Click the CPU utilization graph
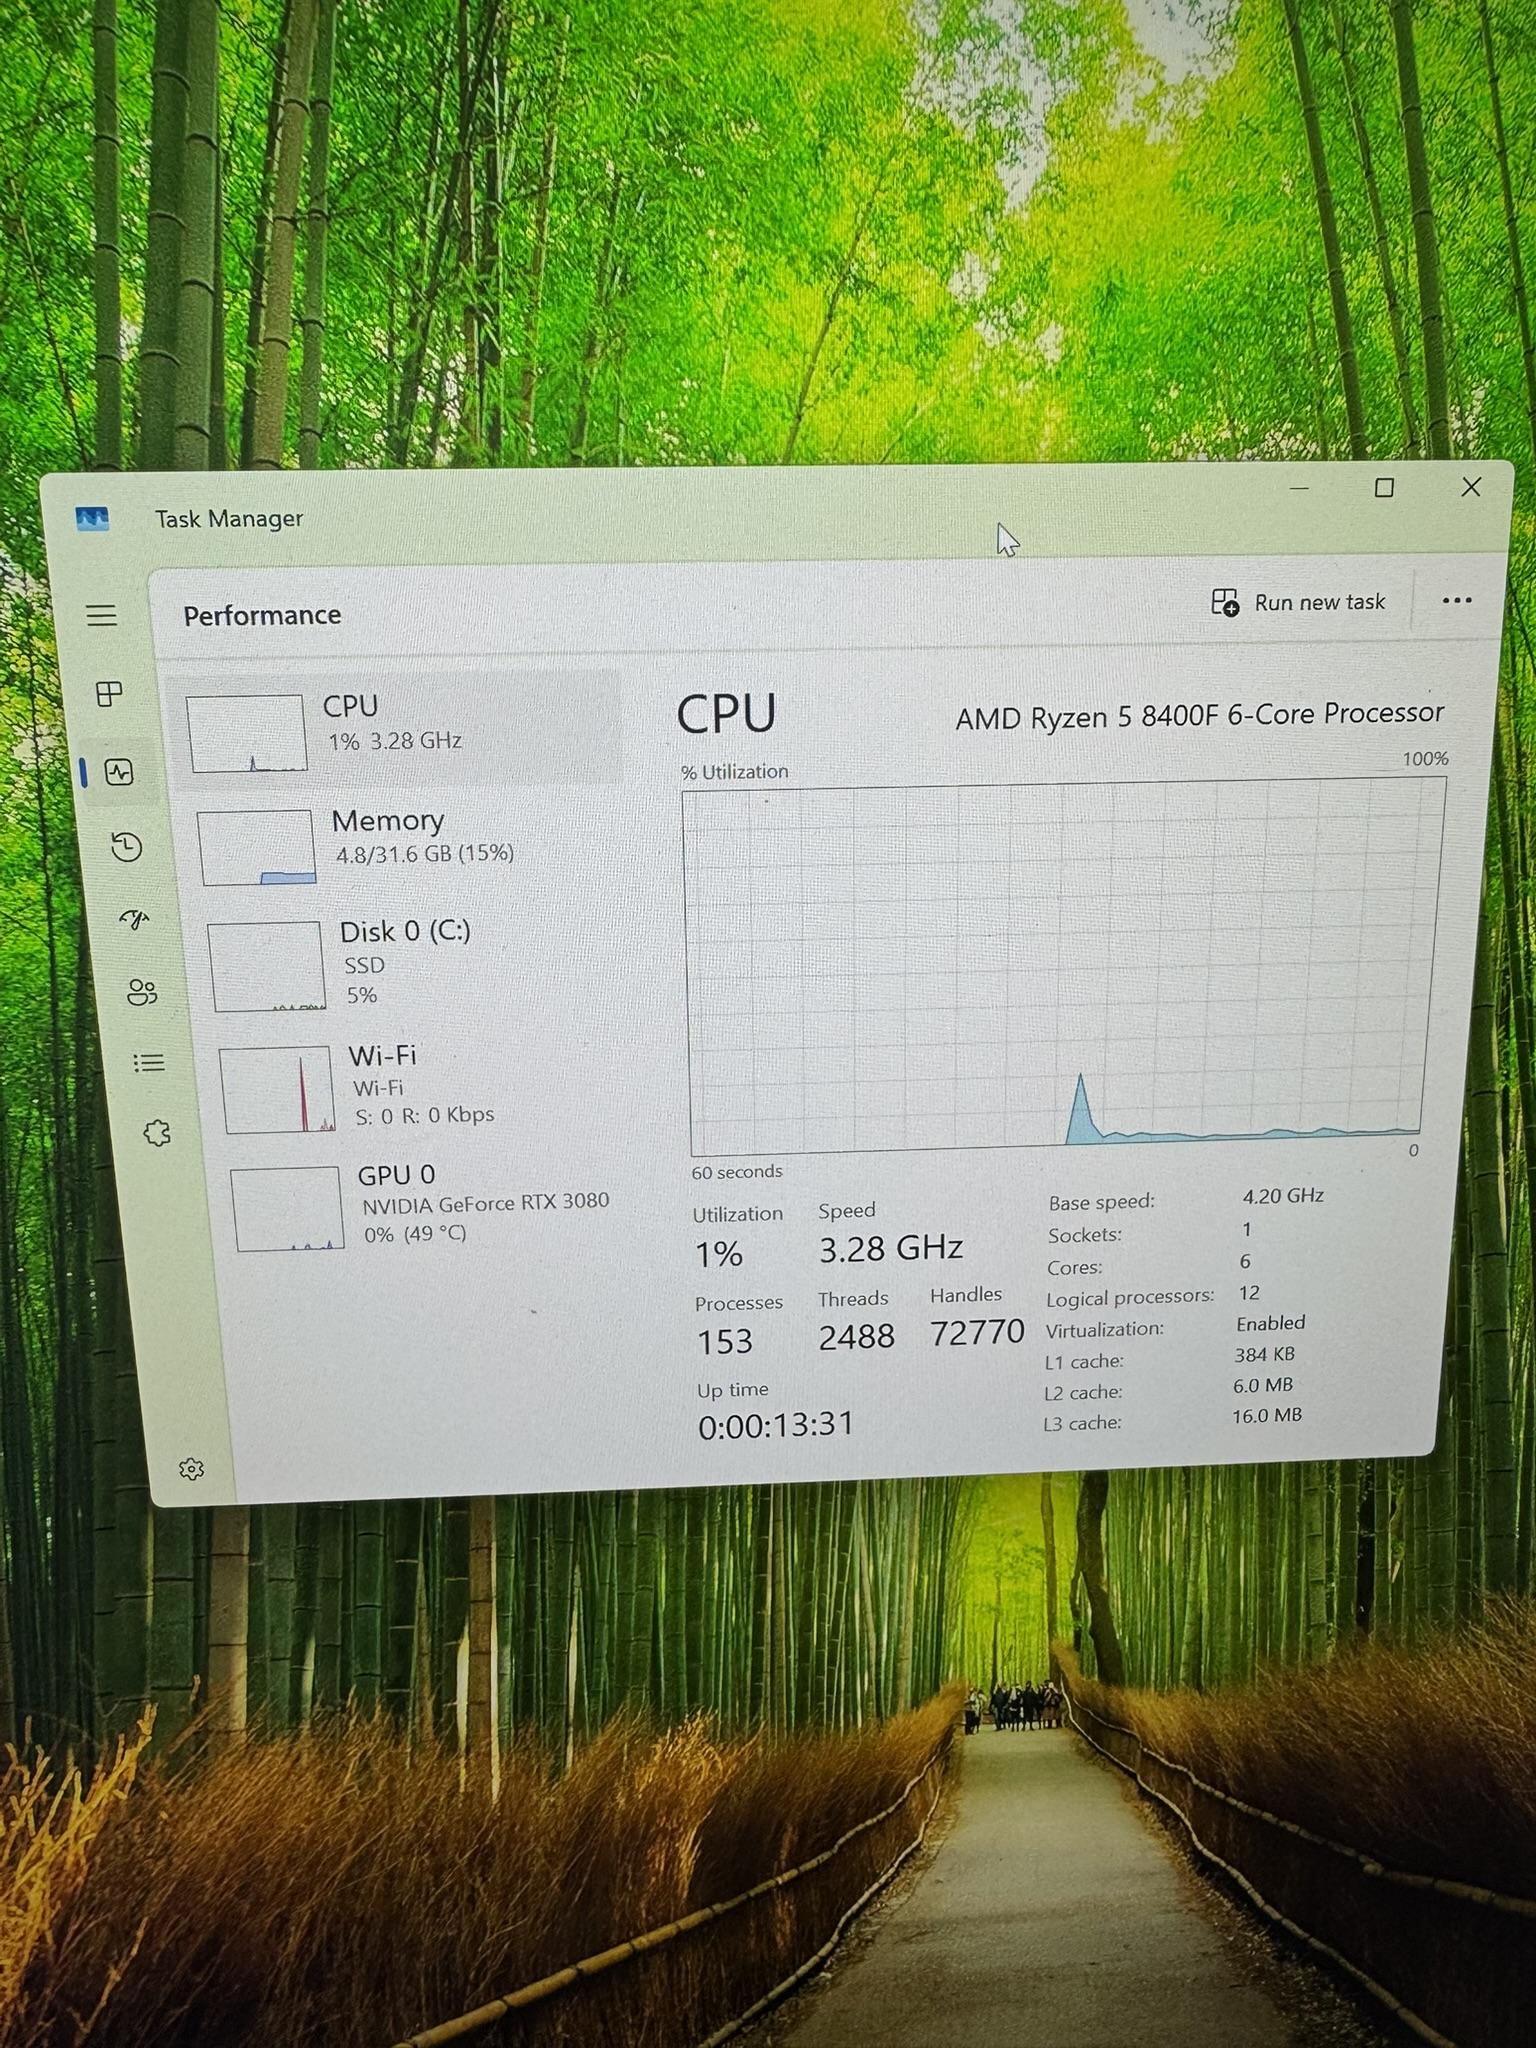1536x2048 pixels. click(1063, 966)
